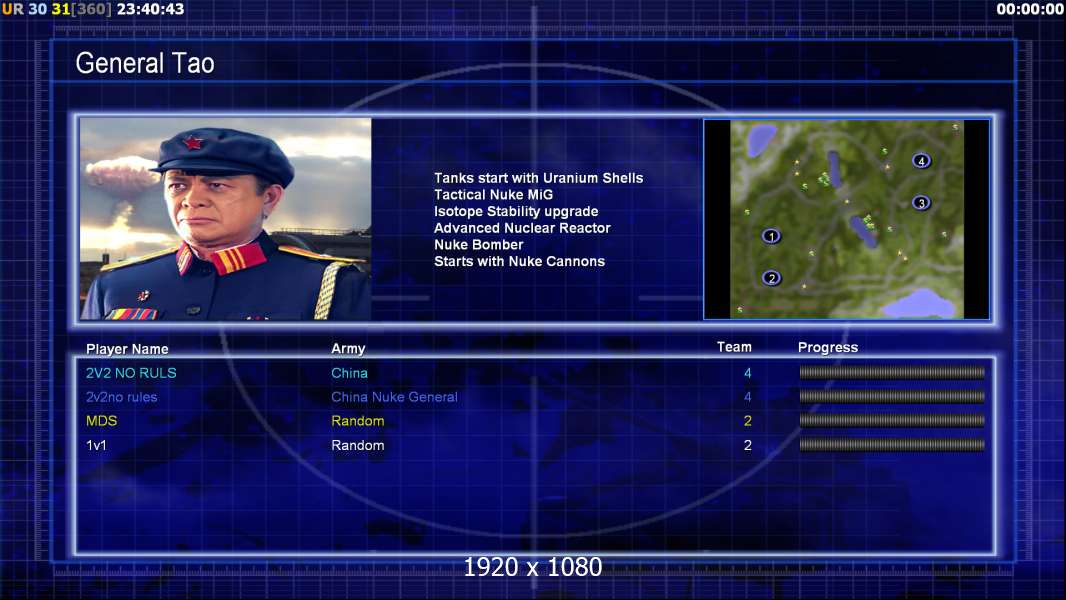Click start position marker 4 on minimap
Viewport: 1066px width, 600px height.
tap(921, 161)
